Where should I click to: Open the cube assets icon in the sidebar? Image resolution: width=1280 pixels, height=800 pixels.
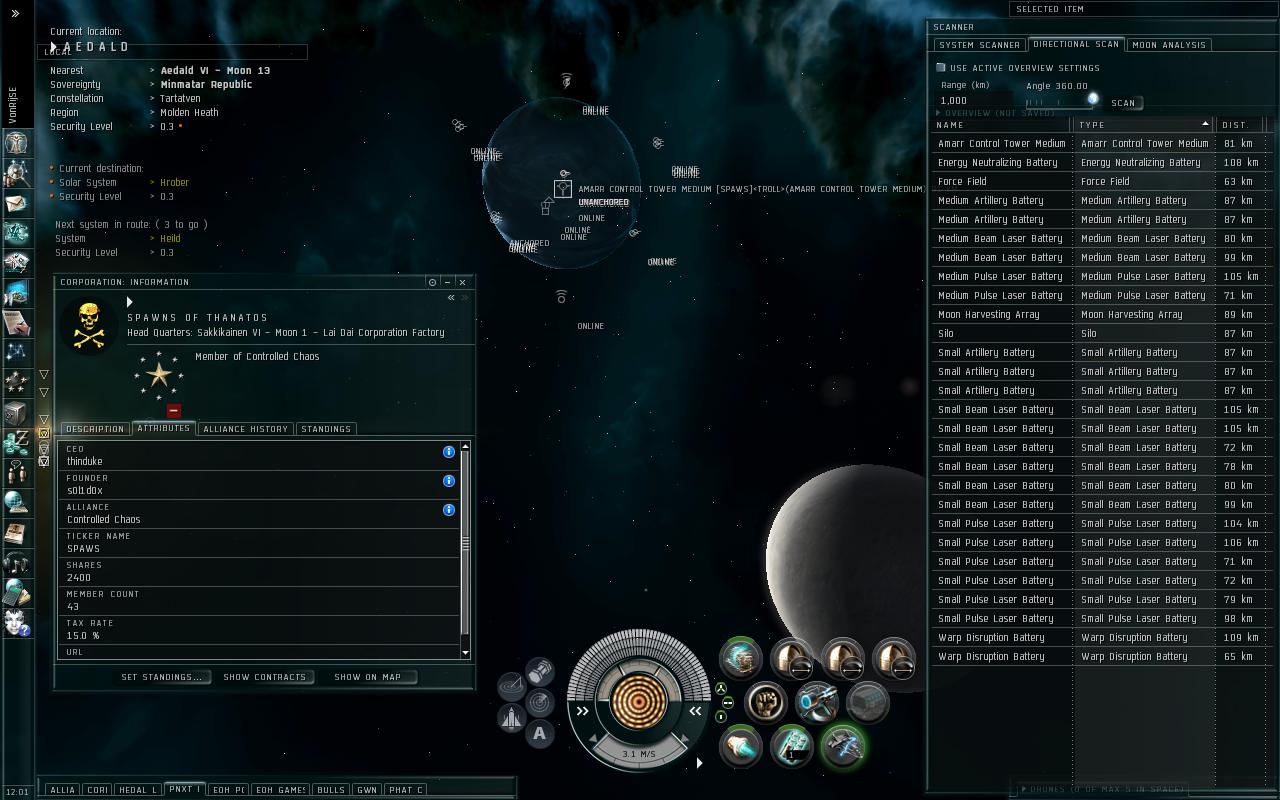coord(16,412)
